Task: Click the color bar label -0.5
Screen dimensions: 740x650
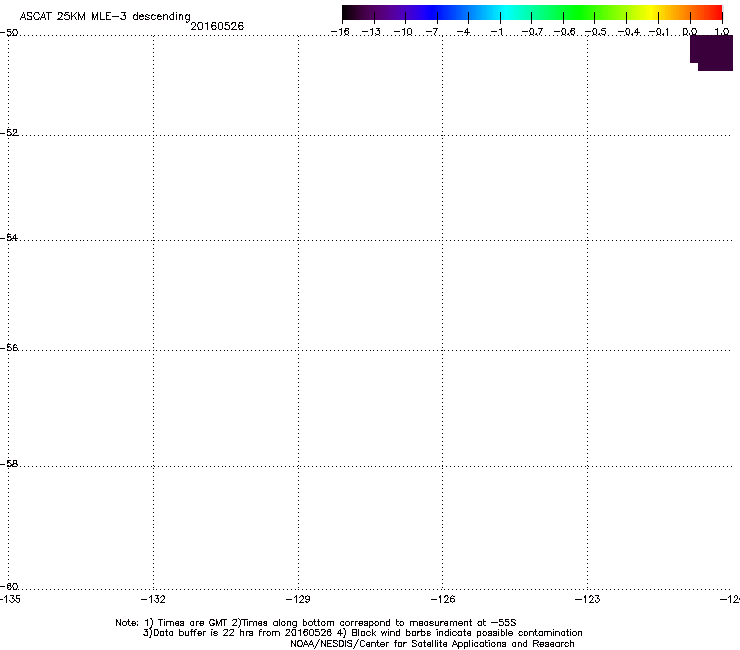Action: click(596, 32)
